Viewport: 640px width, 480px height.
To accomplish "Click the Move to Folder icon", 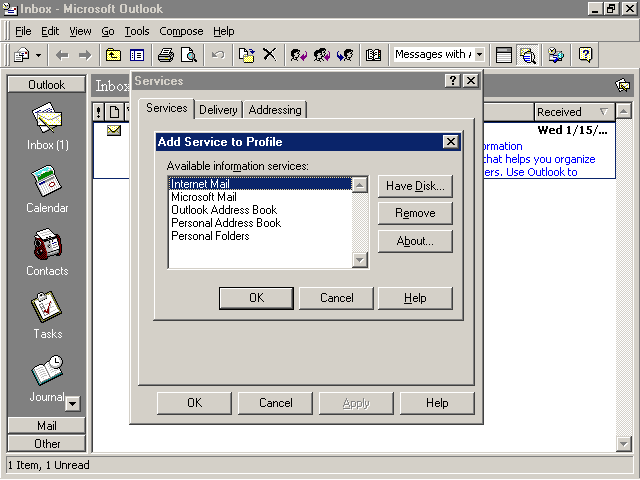I will tap(247, 55).
